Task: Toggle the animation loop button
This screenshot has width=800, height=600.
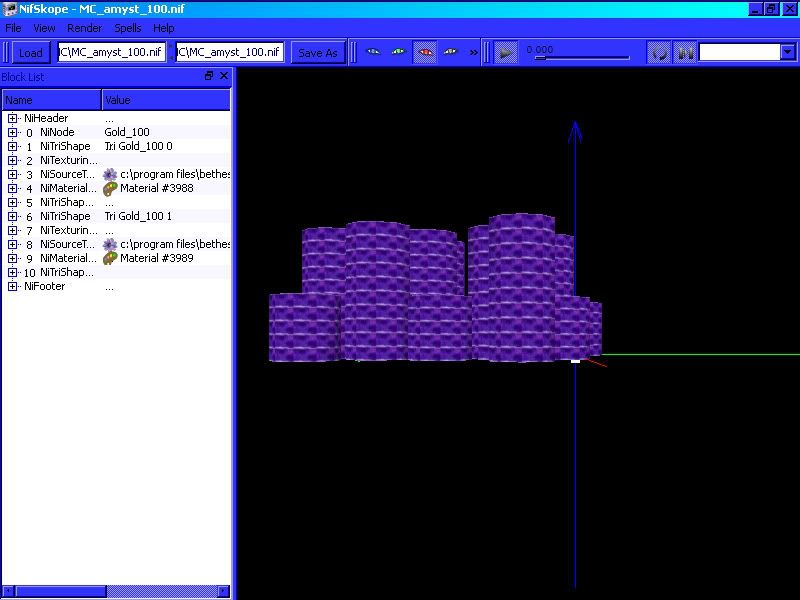Action: pyautogui.click(x=659, y=53)
